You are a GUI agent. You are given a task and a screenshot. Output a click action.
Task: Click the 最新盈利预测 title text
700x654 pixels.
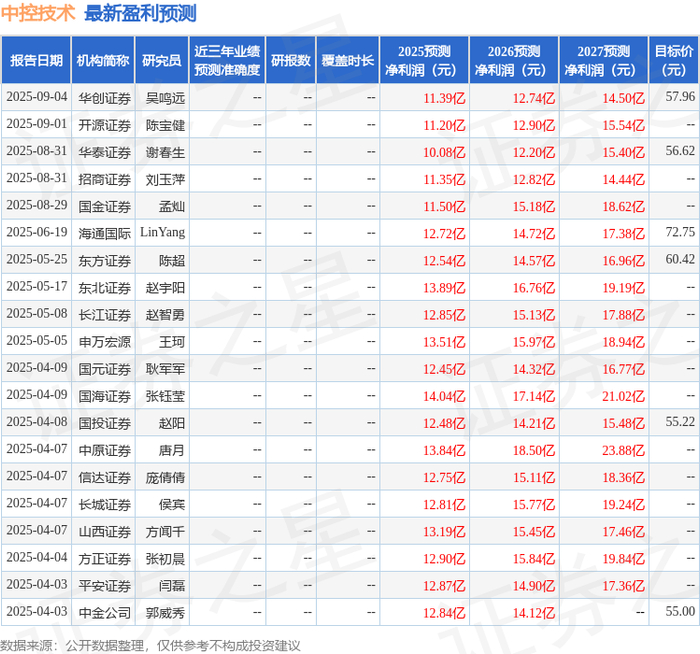click(140, 13)
